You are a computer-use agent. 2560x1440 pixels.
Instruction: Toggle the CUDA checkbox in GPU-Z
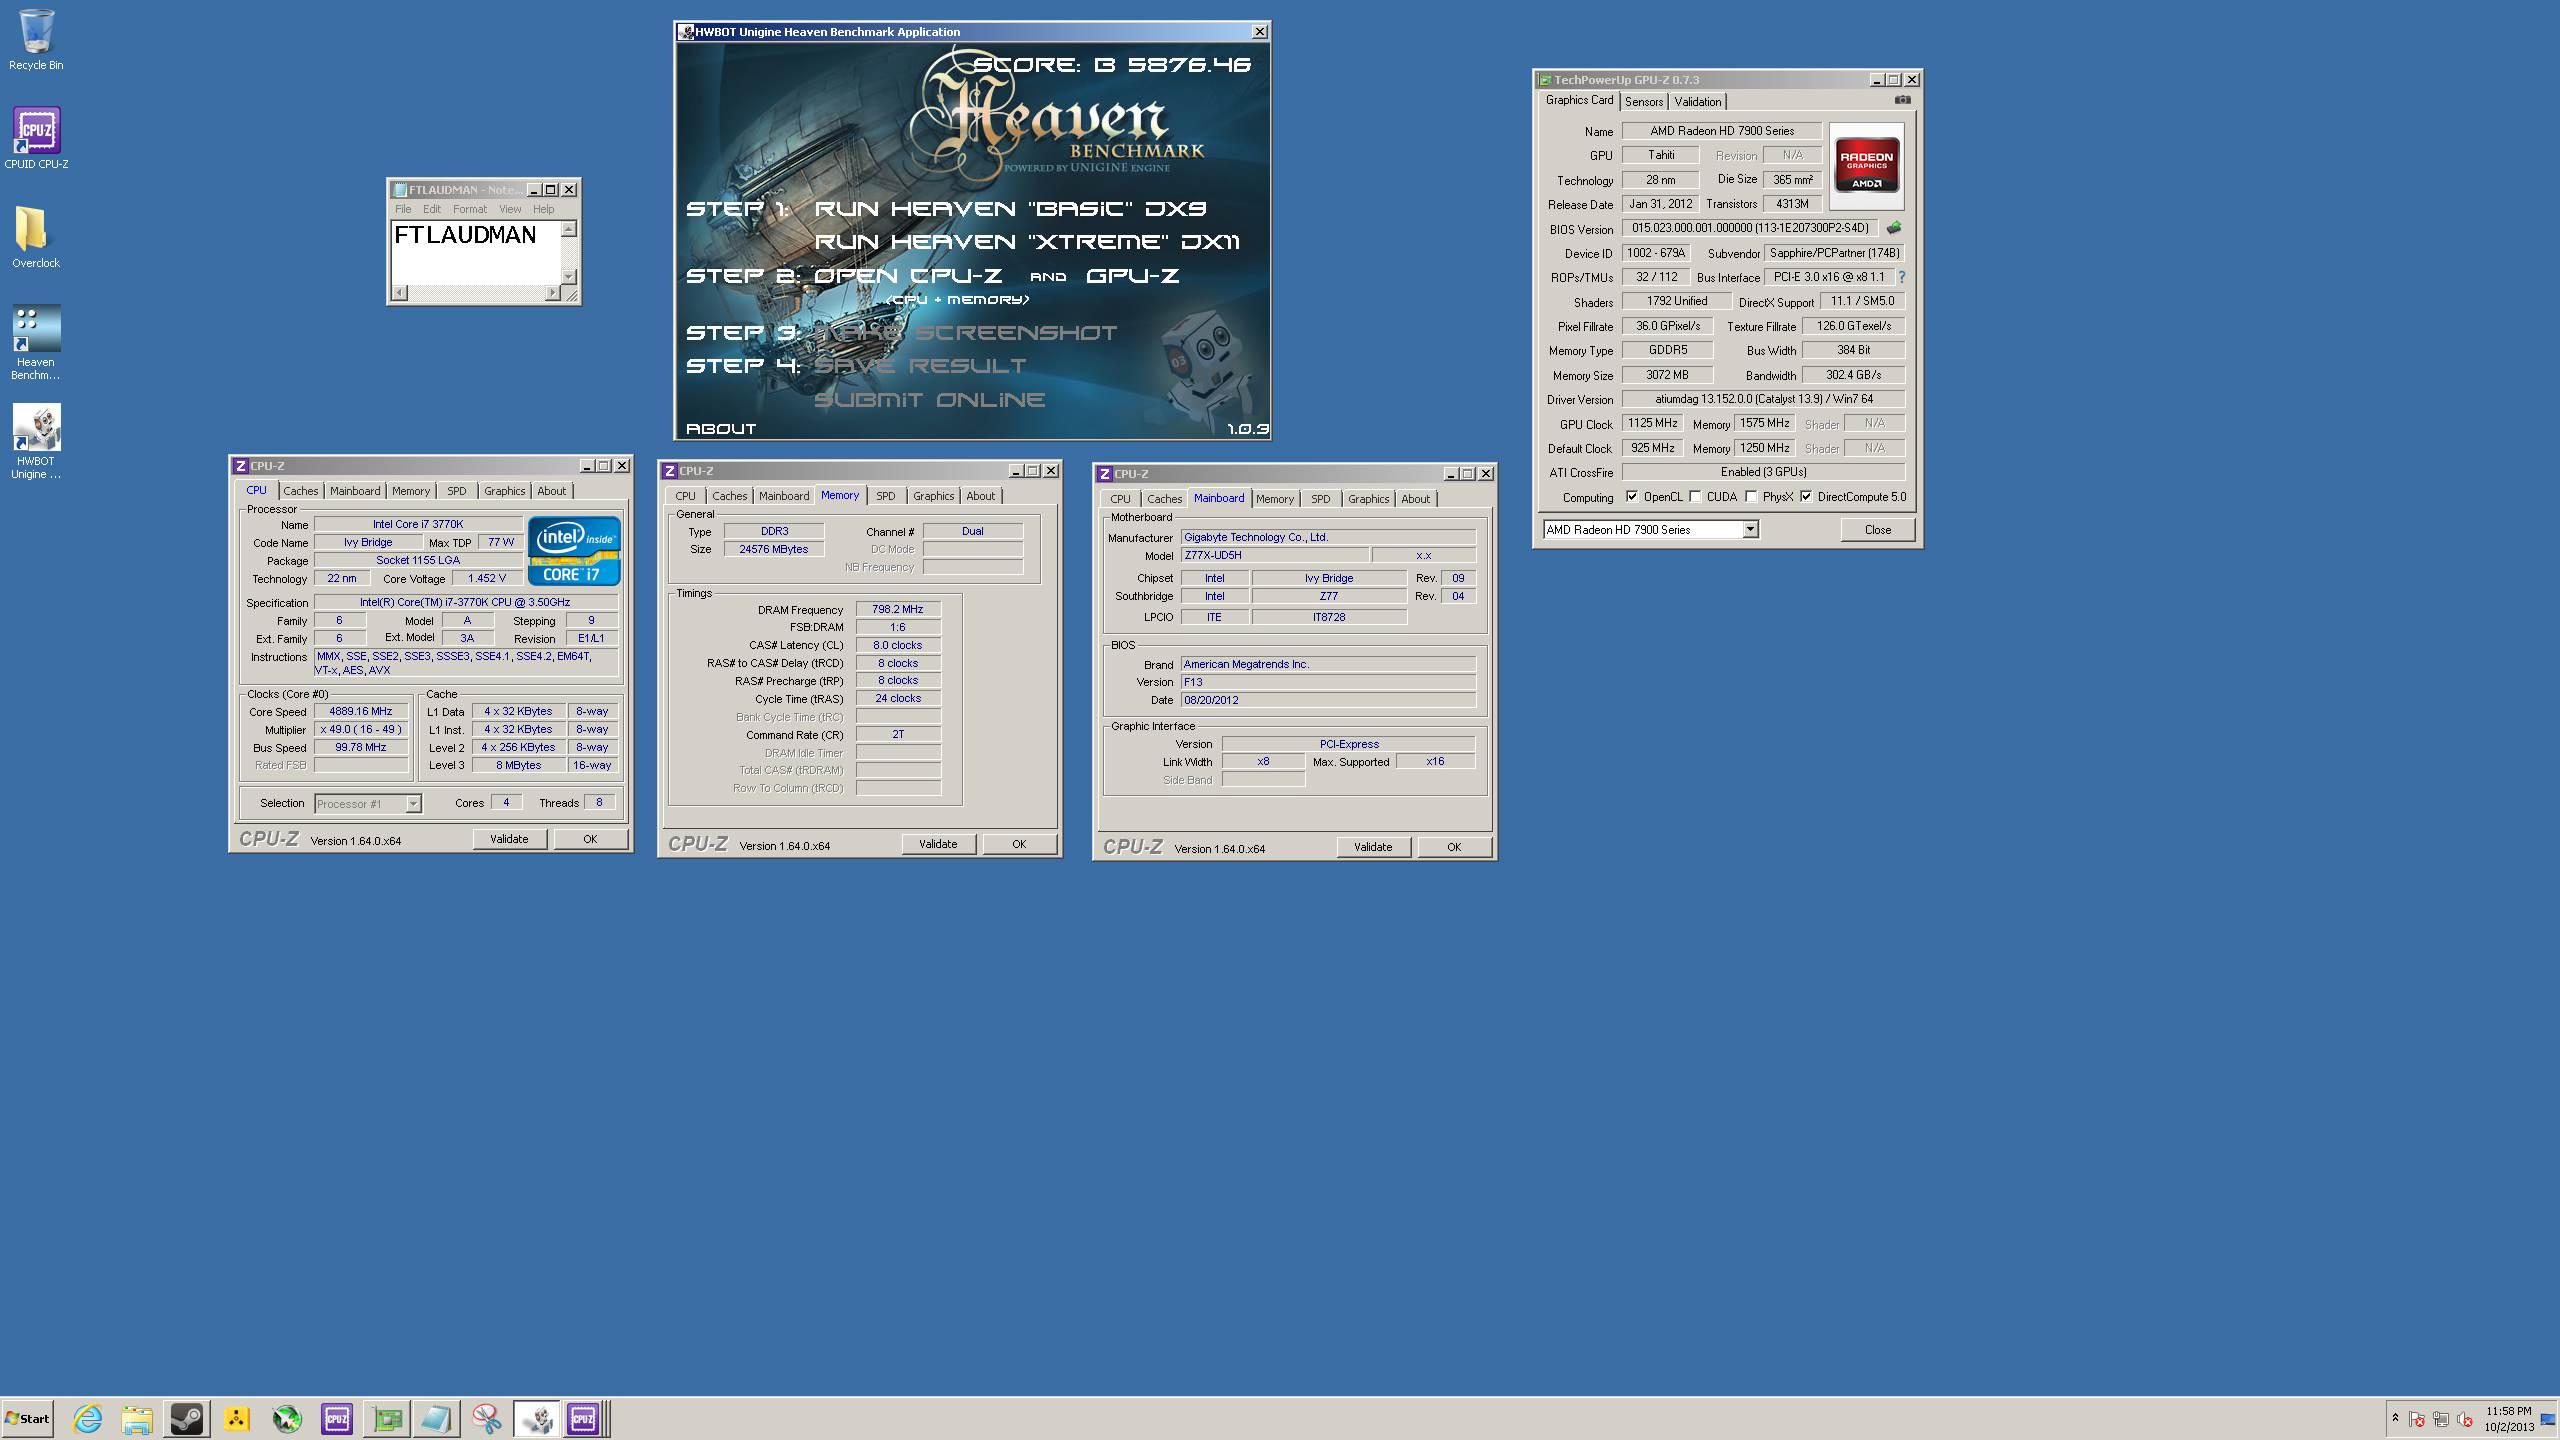pos(1695,497)
